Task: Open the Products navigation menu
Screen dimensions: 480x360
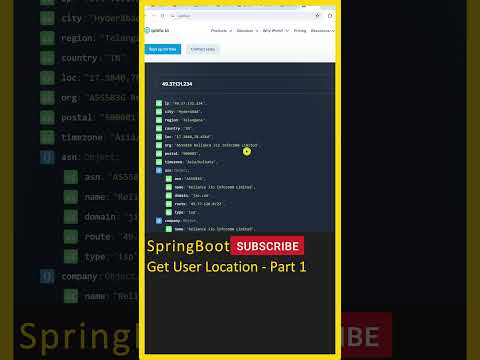Action: (x=221, y=31)
